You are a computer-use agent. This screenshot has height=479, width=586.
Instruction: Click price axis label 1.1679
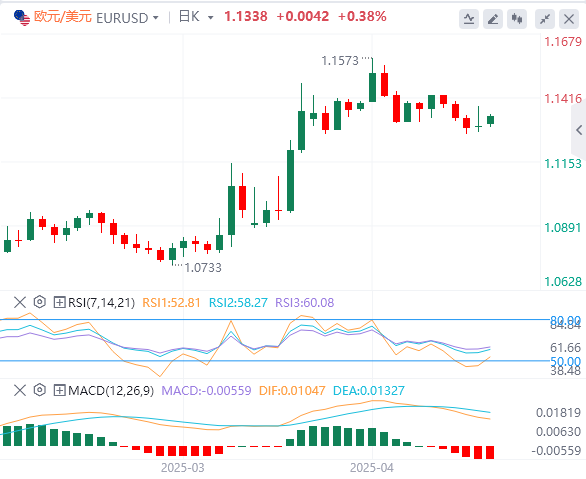click(563, 41)
